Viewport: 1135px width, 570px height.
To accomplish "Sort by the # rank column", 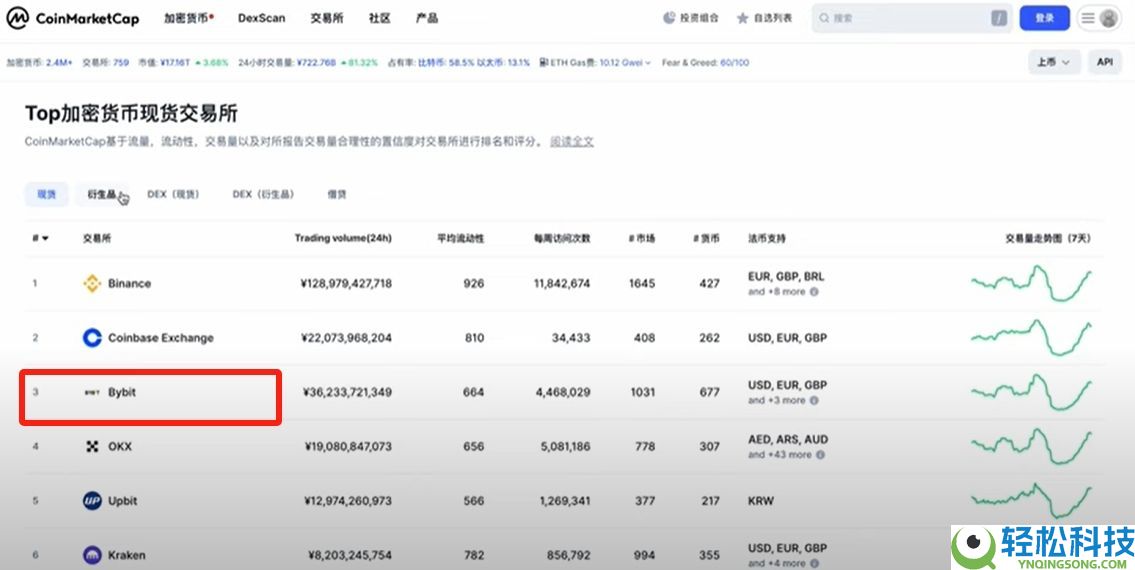I will pos(41,238).
